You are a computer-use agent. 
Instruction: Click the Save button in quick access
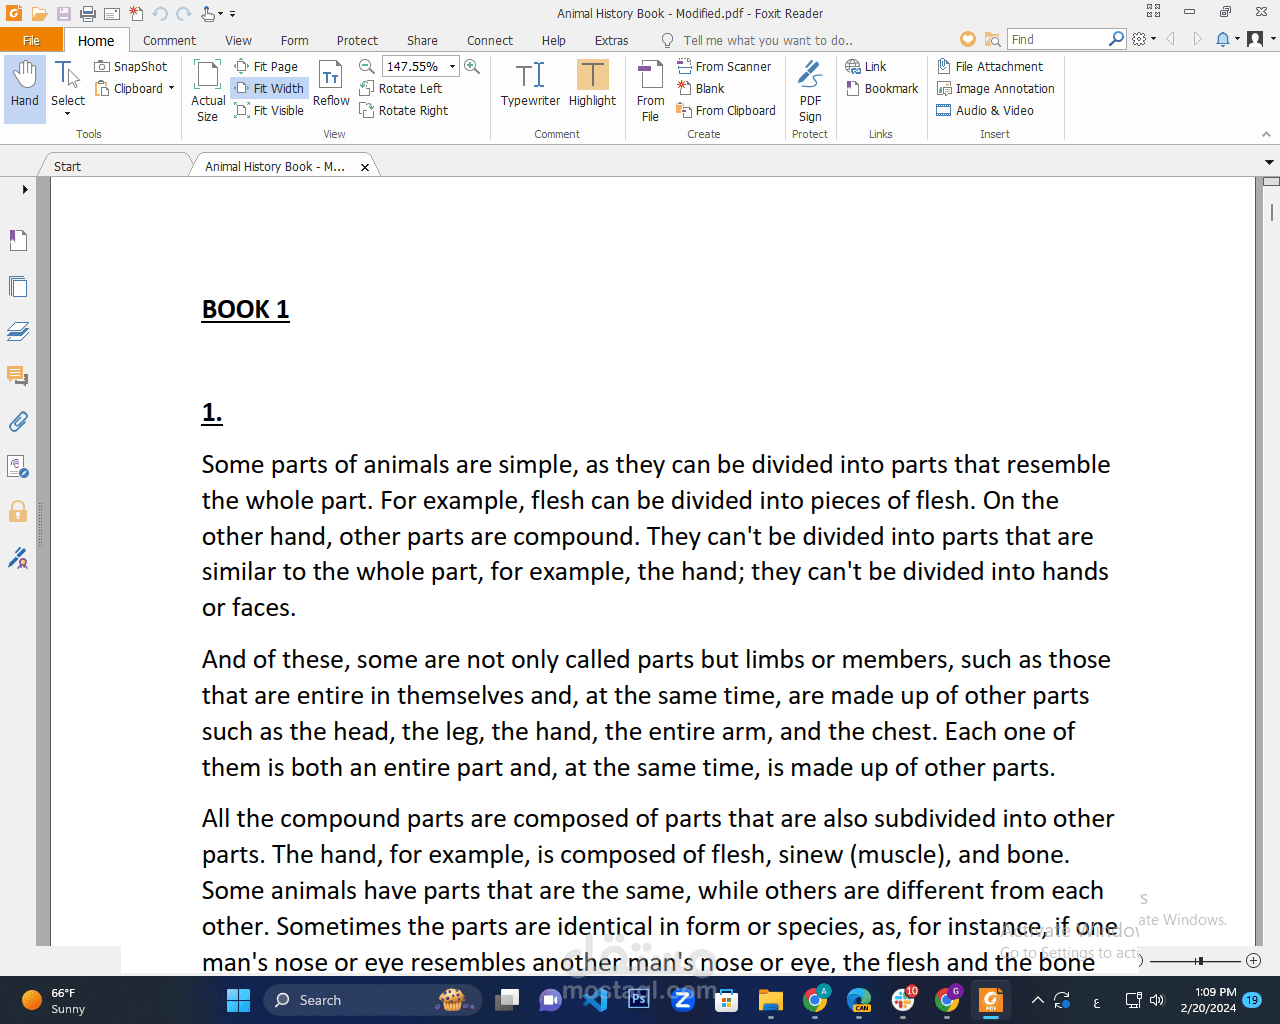(64, 14)
